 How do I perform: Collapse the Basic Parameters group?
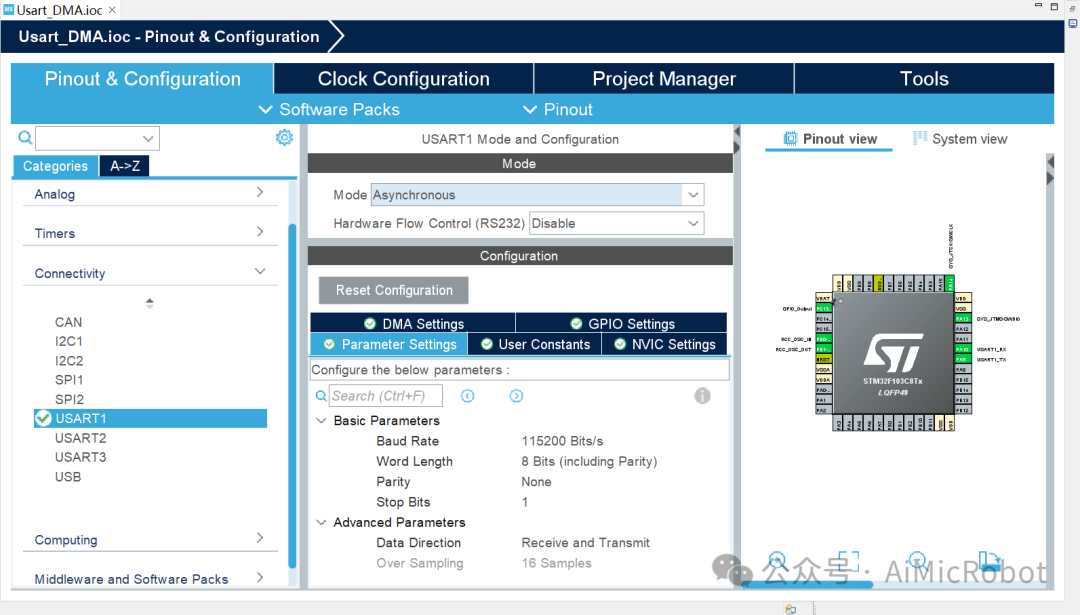[321, 421]
